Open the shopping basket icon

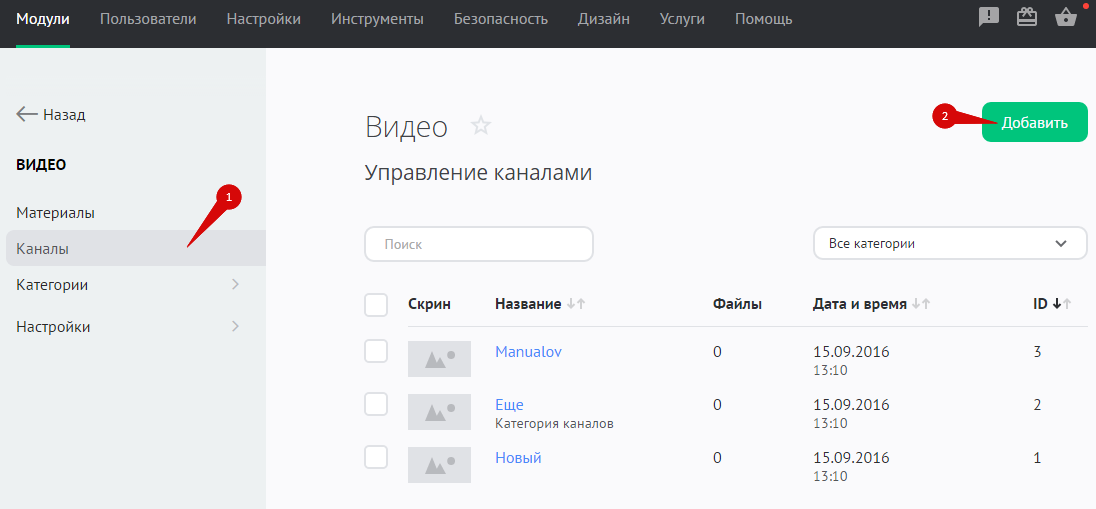tap(1066, 17)
